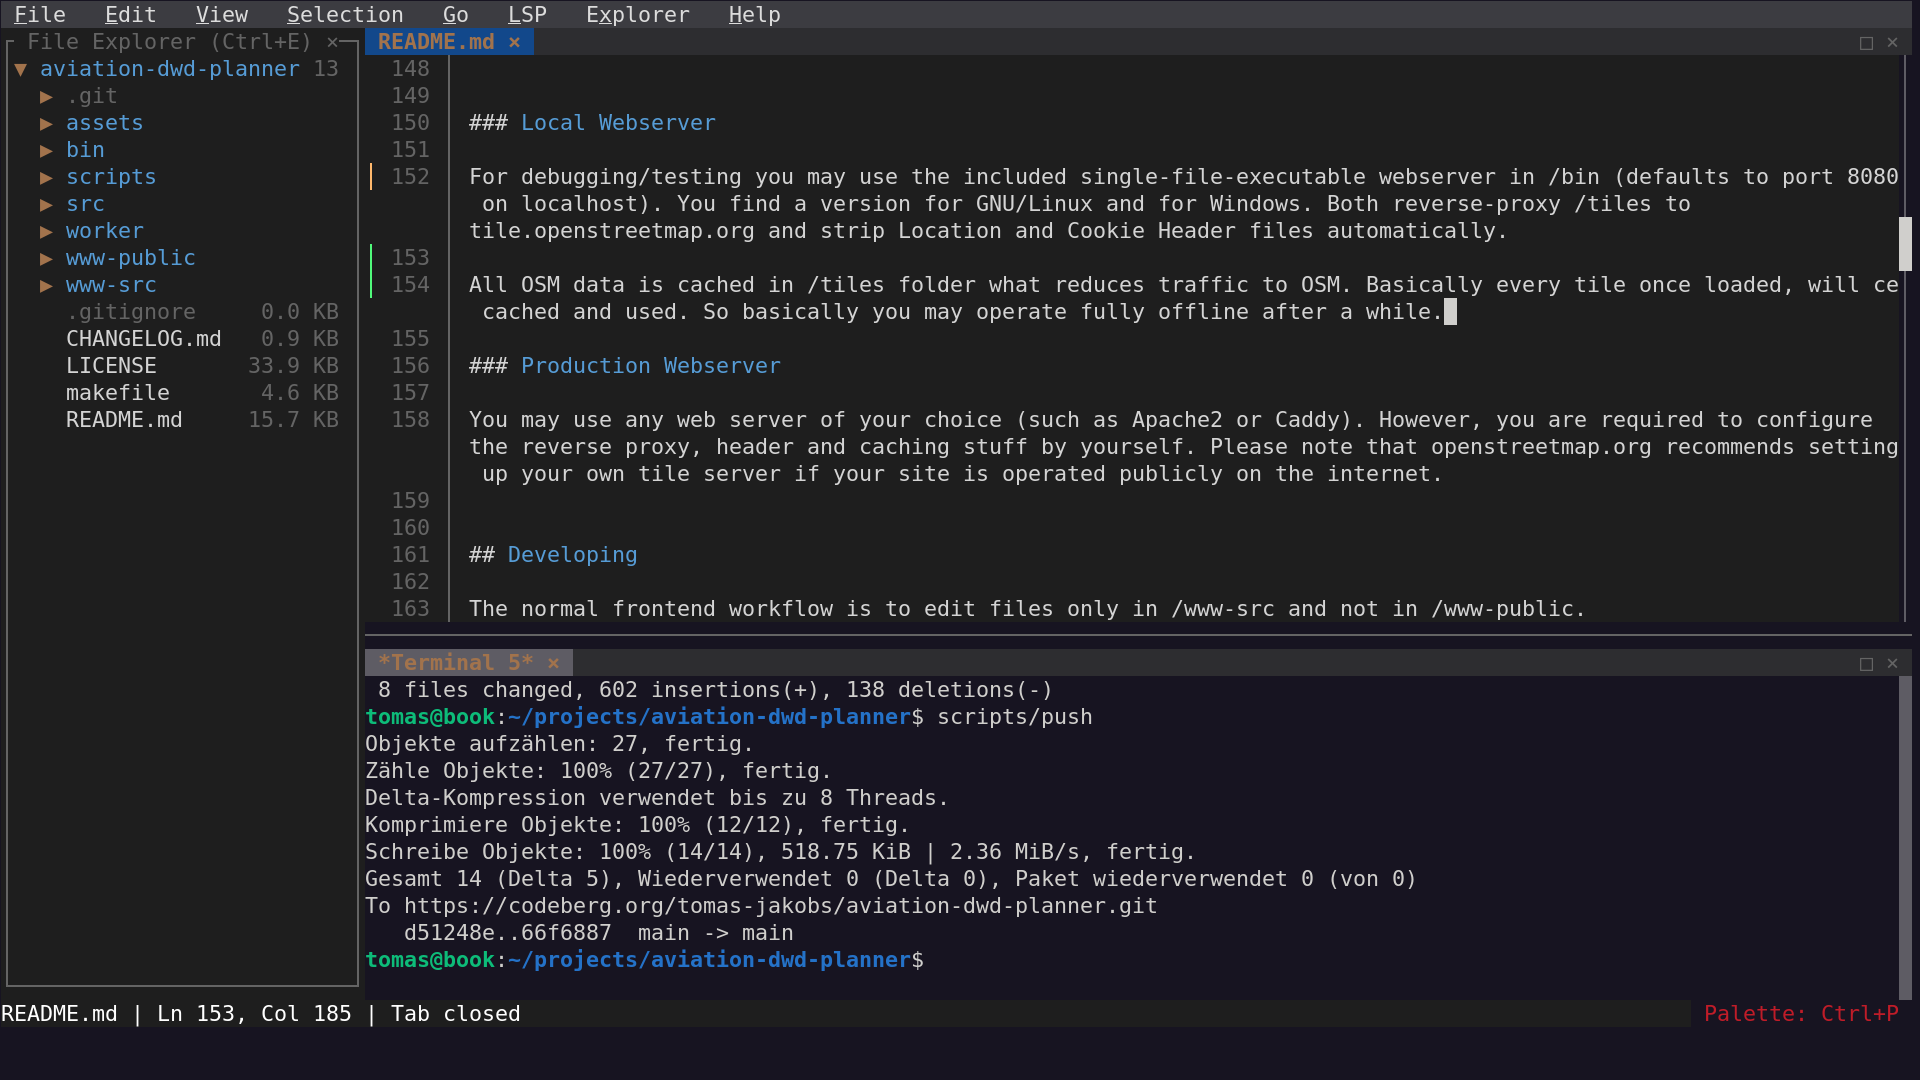The image size is (1920, 1080).
Task: Switch to the README.md tab
Action: point(436,42)
